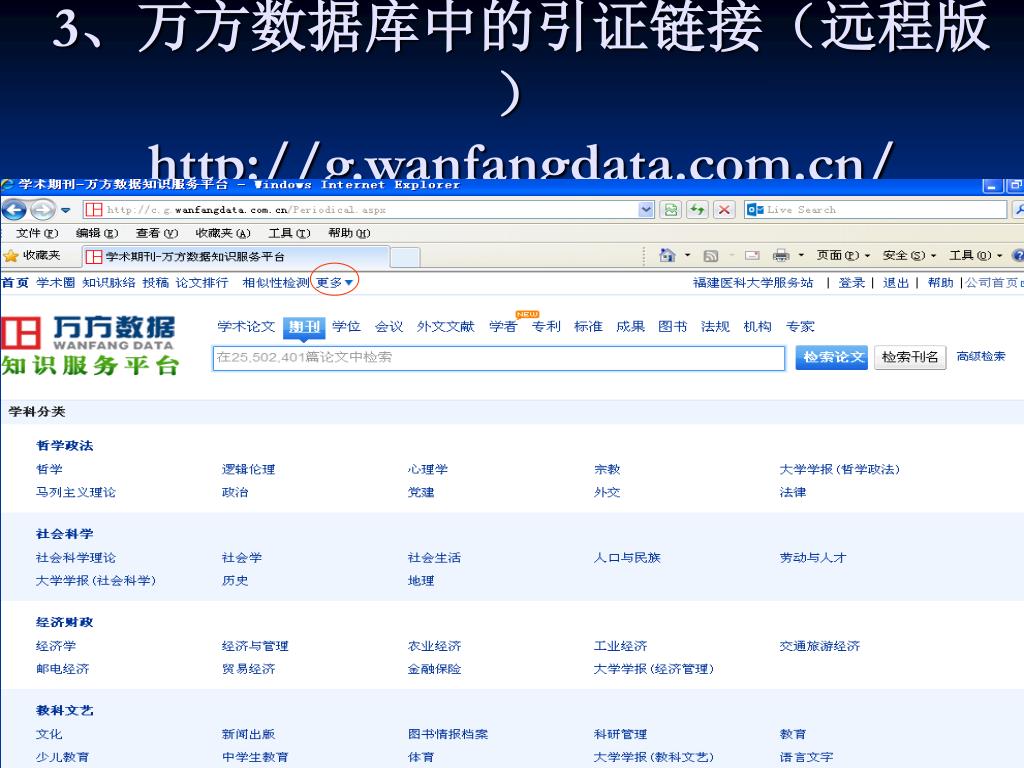The height and width of the screenshot is (768, 1024).
Task: Select the 学术期刊-万方数据知识服务平台 browser tab
Action: pyautogui.click(x=236, y=257)
